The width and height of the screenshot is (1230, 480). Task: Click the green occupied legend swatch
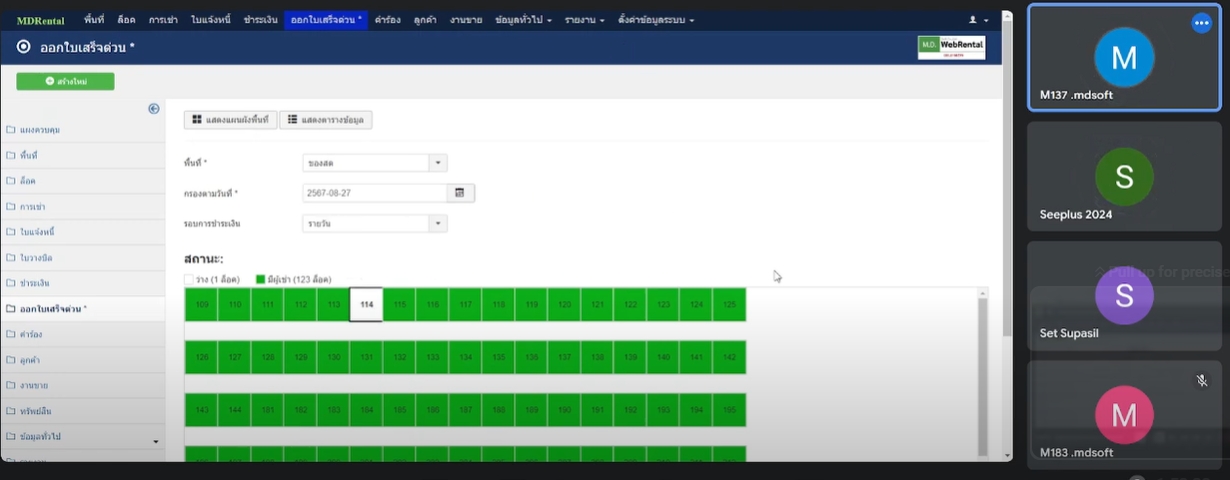pyautogui.click(x=260, y=279)
